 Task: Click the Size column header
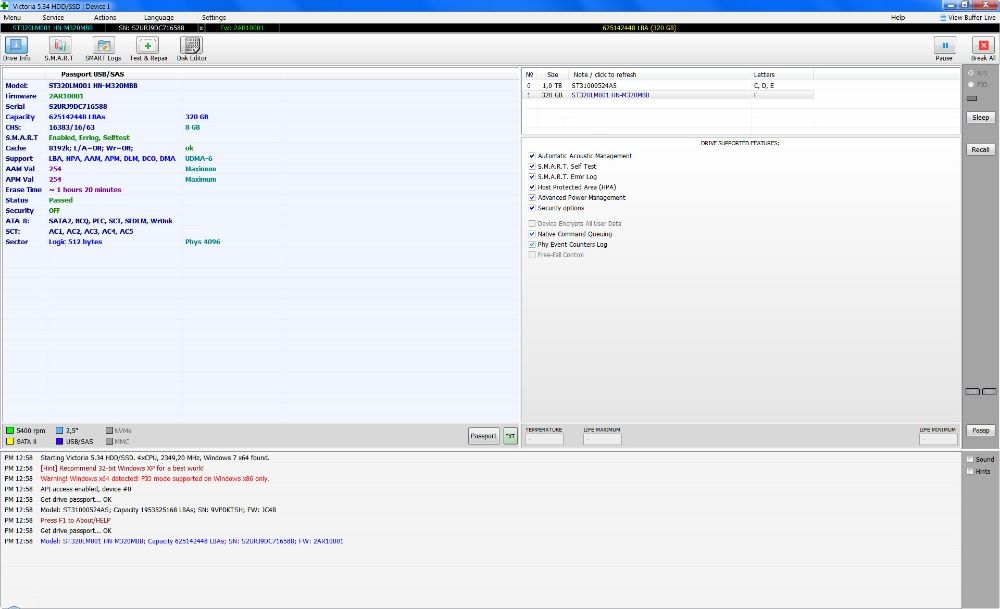(552, 75)
